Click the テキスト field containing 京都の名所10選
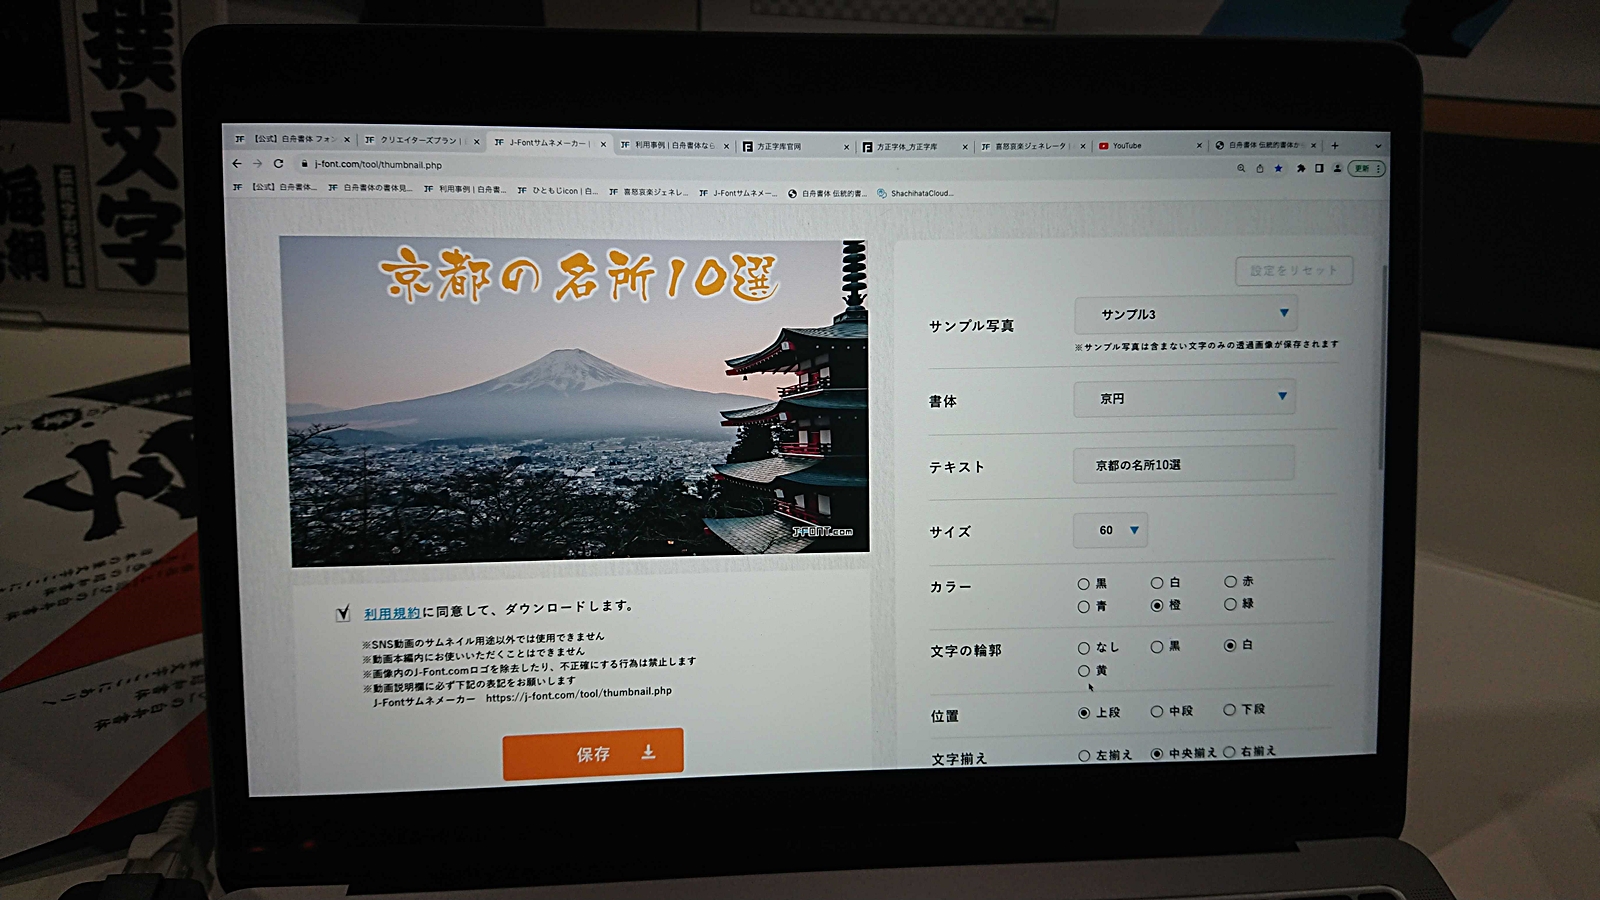Image resolution: width=1600 pixels, height=900 pixels. pyautogui.click(x=1182, y=464)
